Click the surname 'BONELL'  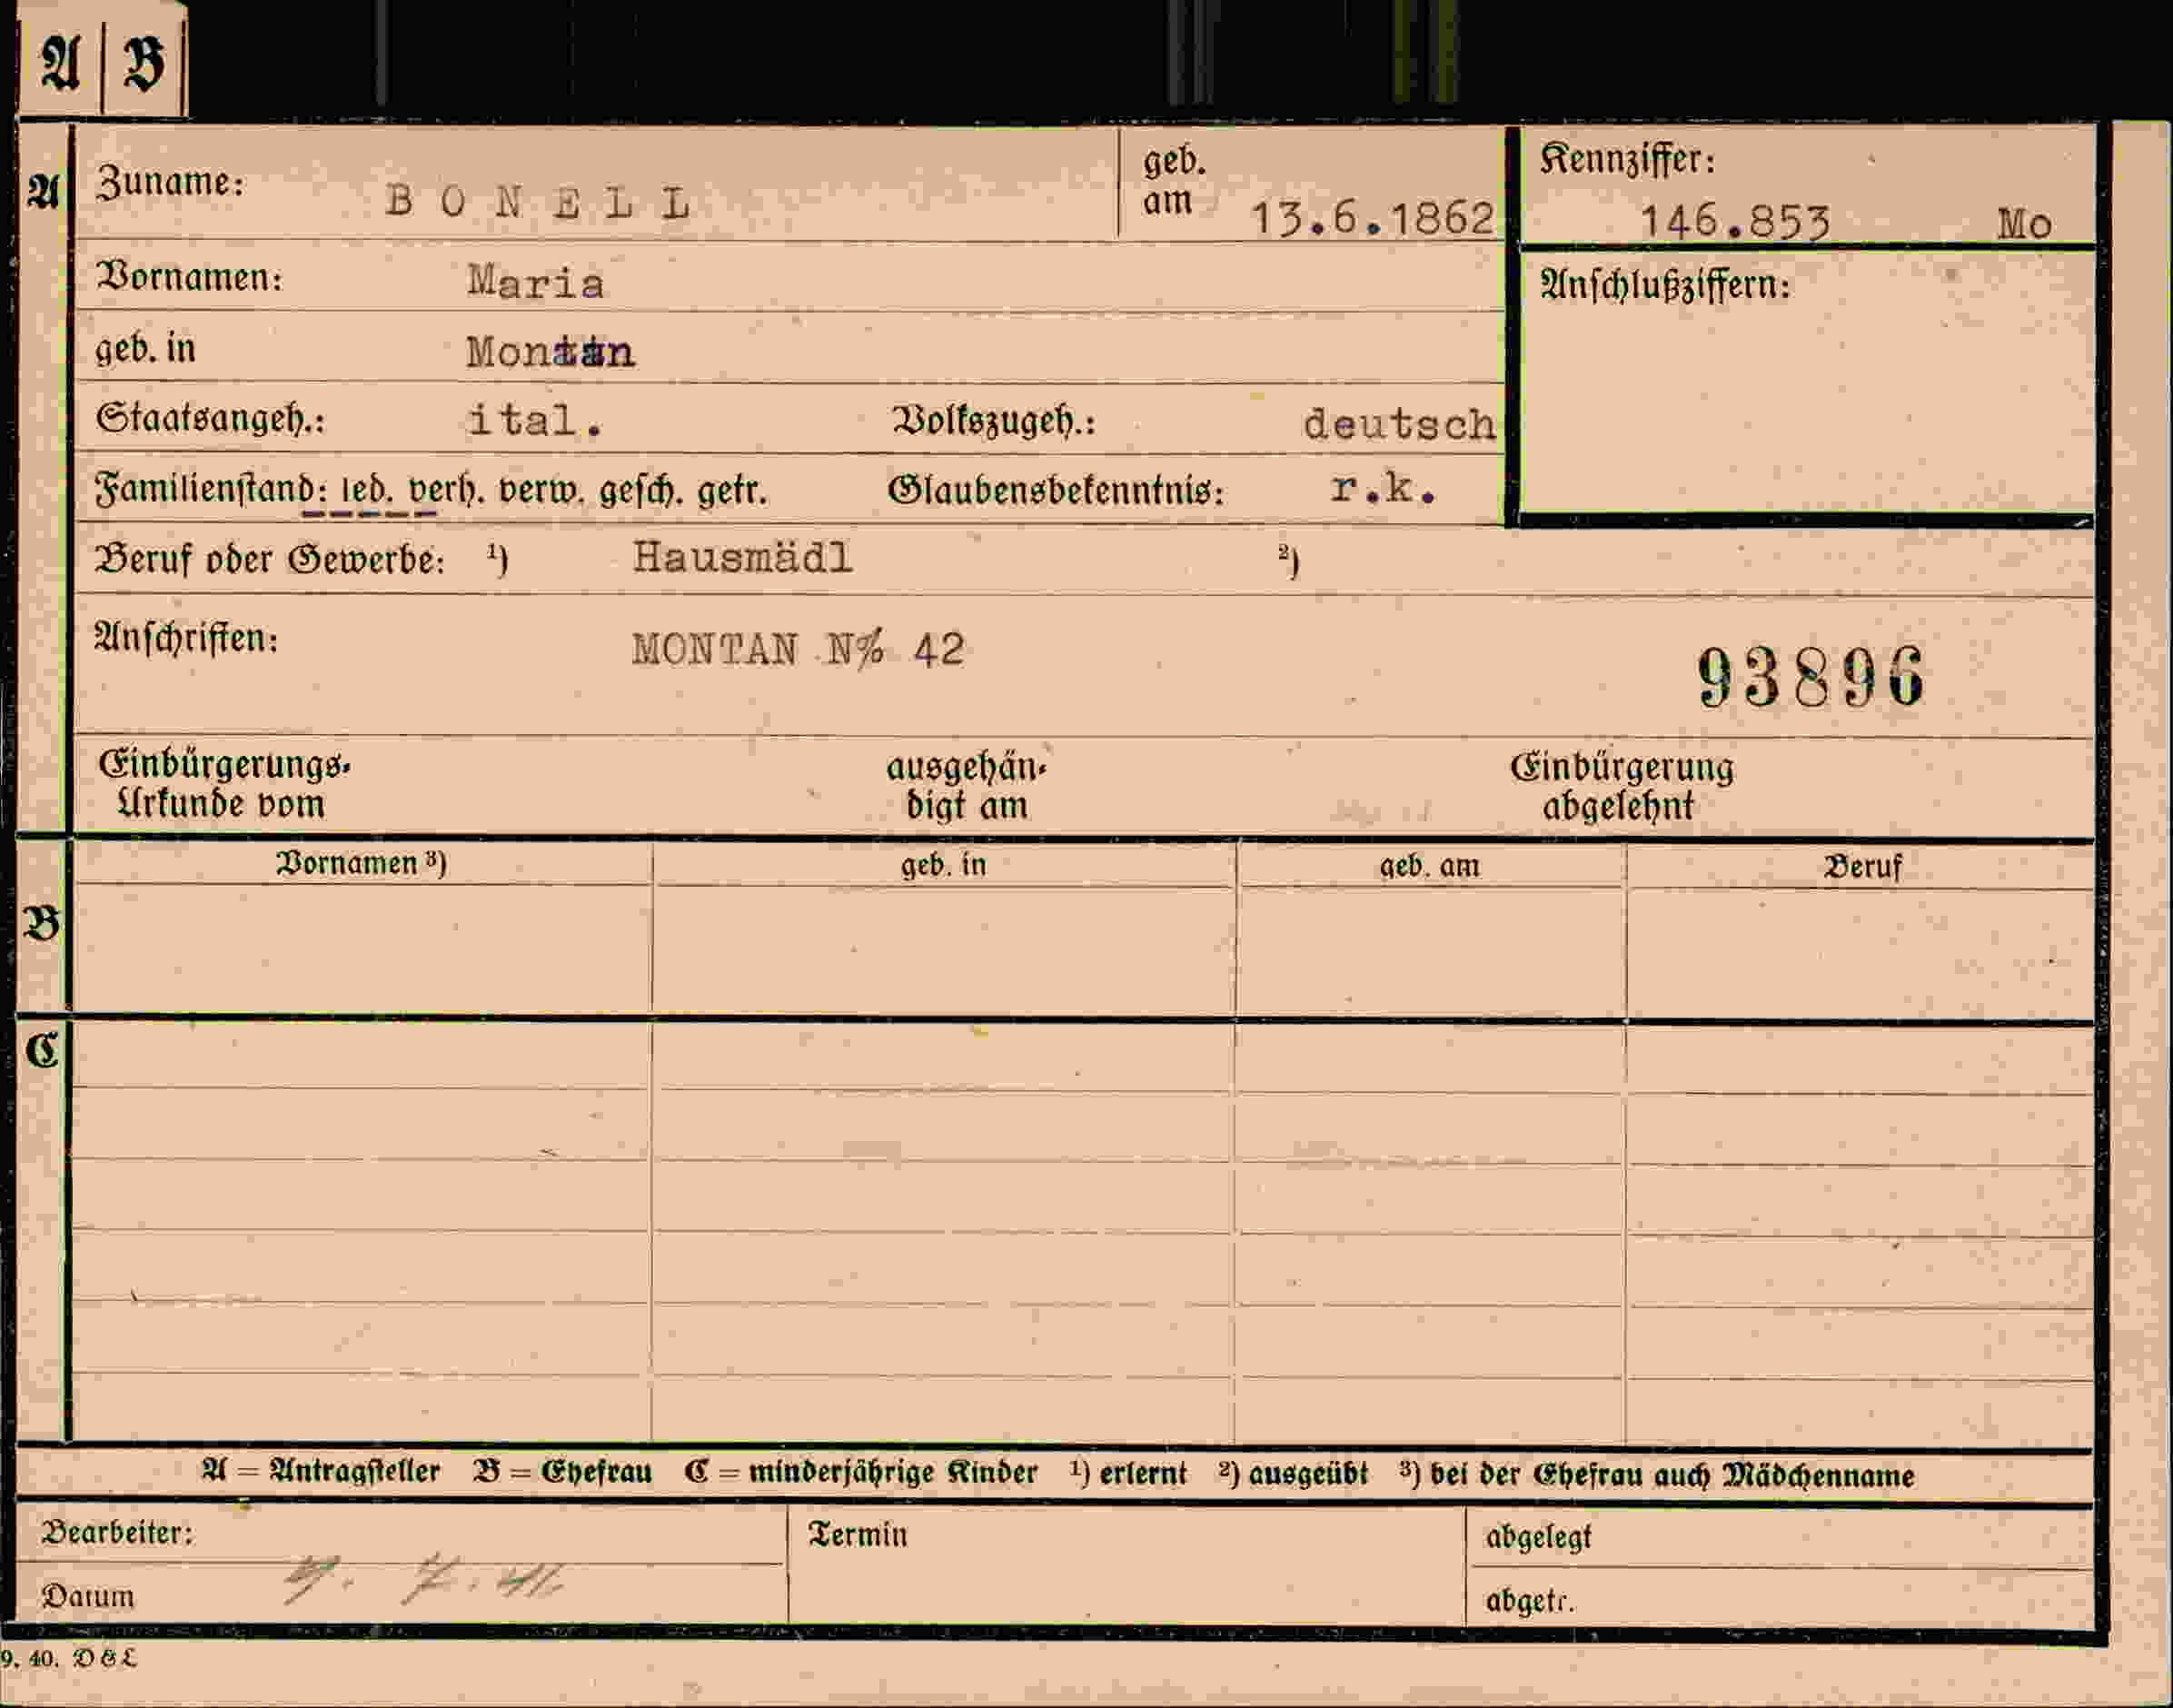[x=538, y=203]
